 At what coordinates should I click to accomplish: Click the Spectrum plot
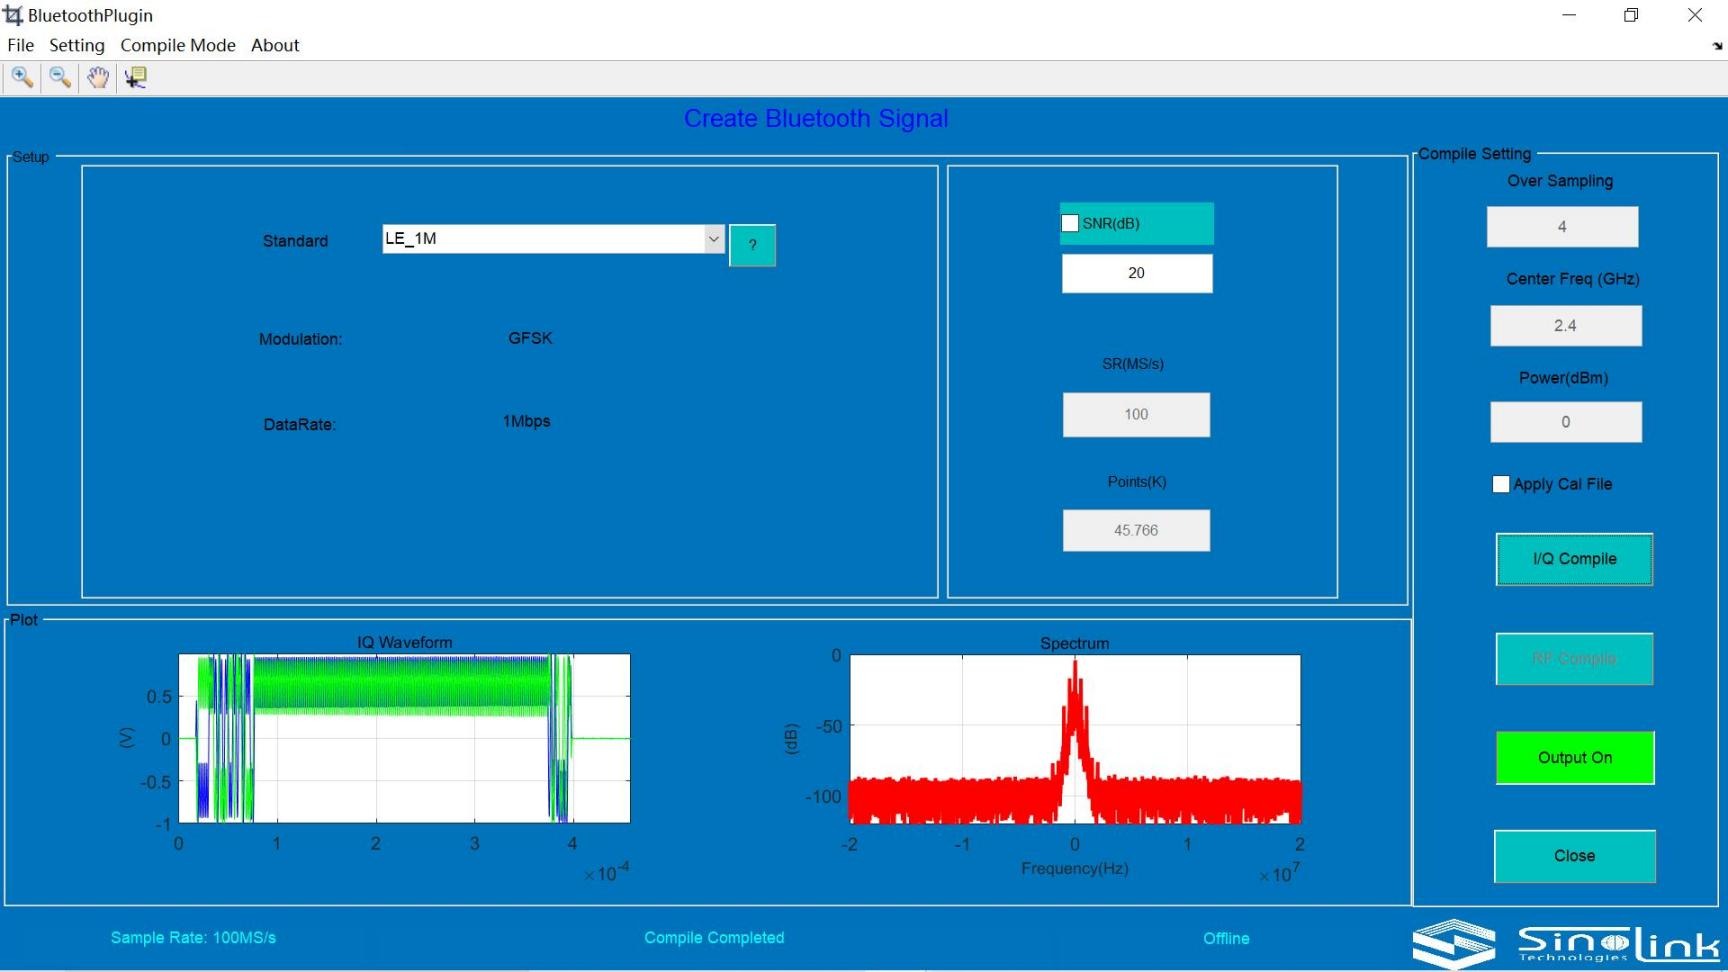pos(1075,739)
